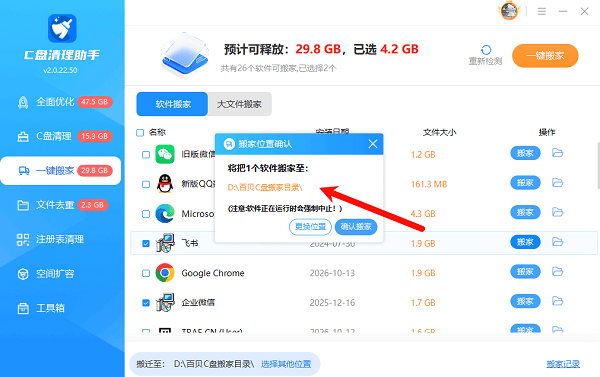The image size is (600, 377).
Task: Click Google Chrome date 2026-10-13
Action: [x=332, y=273]
